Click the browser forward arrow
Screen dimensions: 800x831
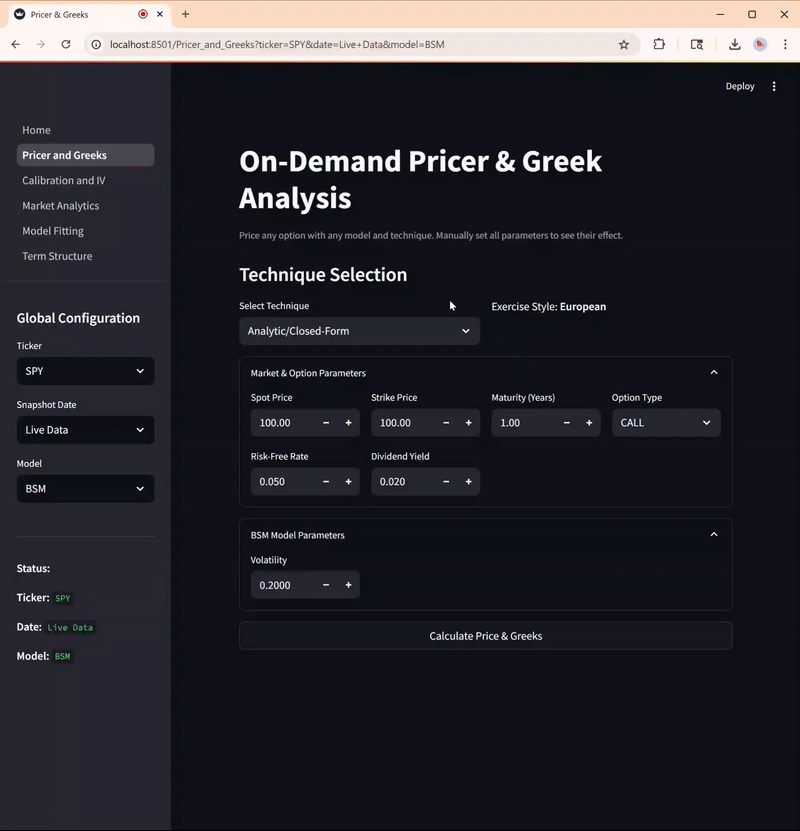41,45
